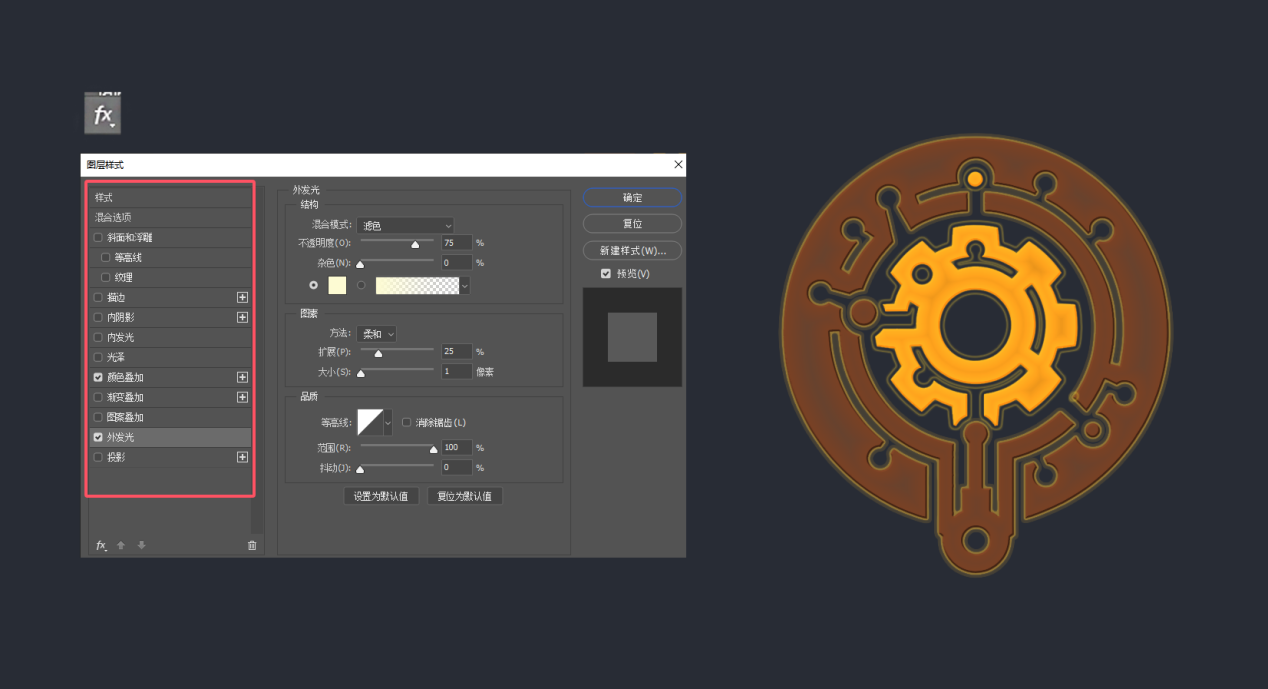Image resolution: width=1268 pixels, height=689 pixels.
Task: Click the plus icon beside 描边
Action: pos(242,297)
